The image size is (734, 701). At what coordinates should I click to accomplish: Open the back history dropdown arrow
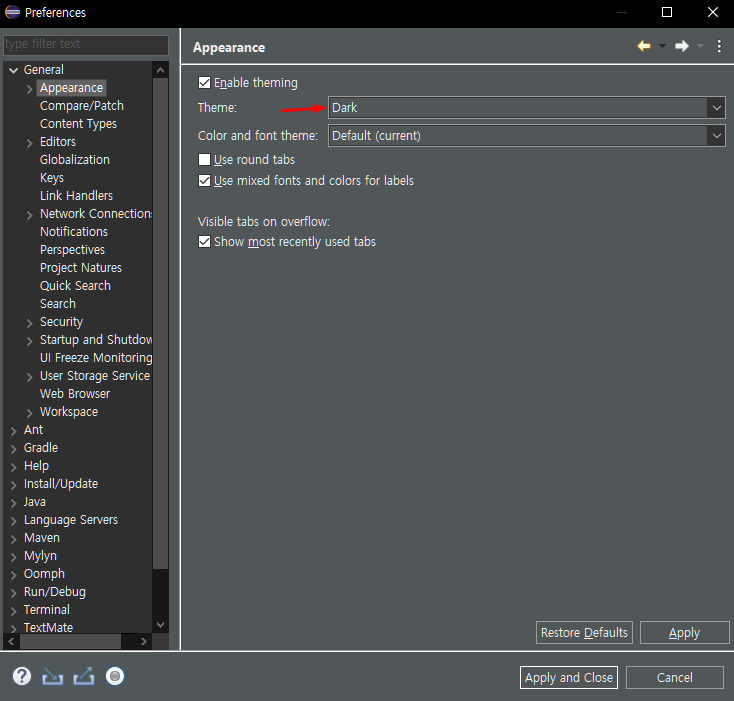pyautogui.click(x=662, y=46)
